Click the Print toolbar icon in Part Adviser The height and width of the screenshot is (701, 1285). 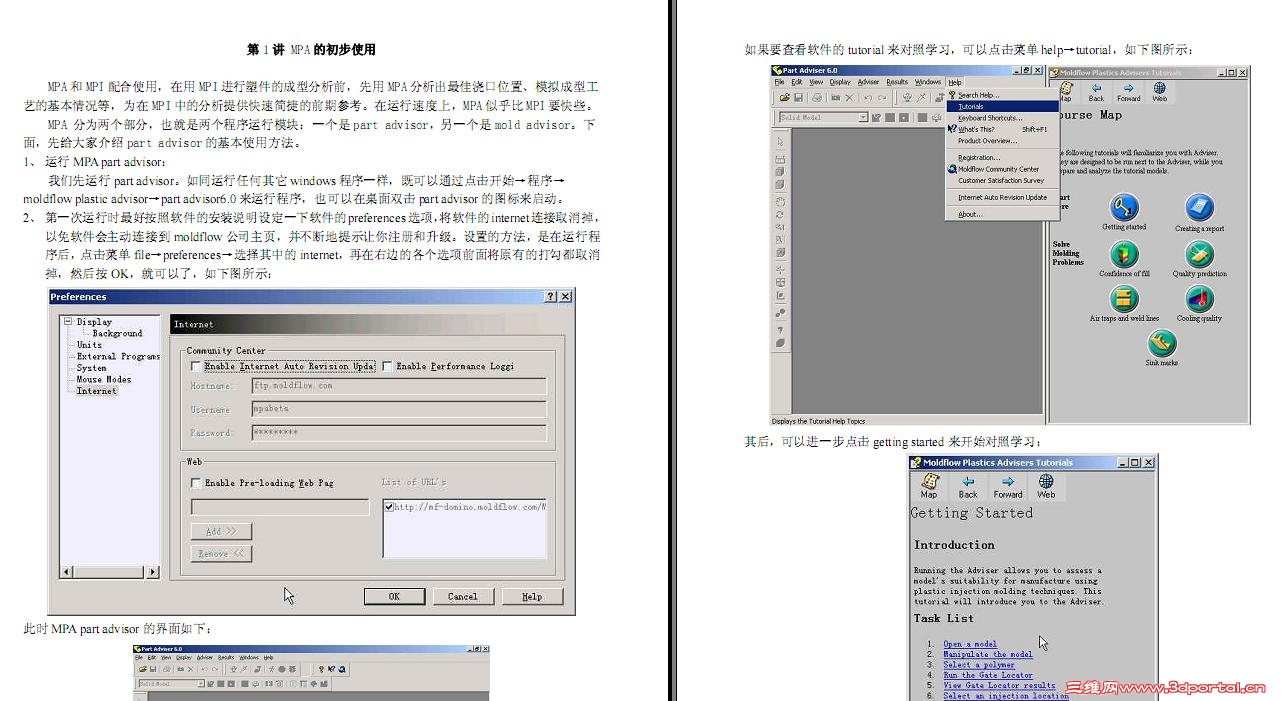click(816, 97)
